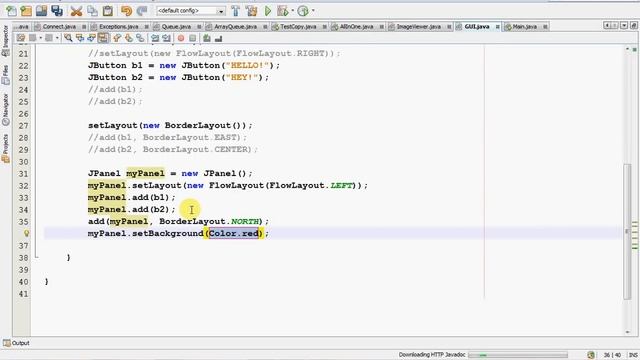Screen dimensions: 640x360
Task: Toggle Bookmark in editor toolbar
Action: [x=140, y=38]
